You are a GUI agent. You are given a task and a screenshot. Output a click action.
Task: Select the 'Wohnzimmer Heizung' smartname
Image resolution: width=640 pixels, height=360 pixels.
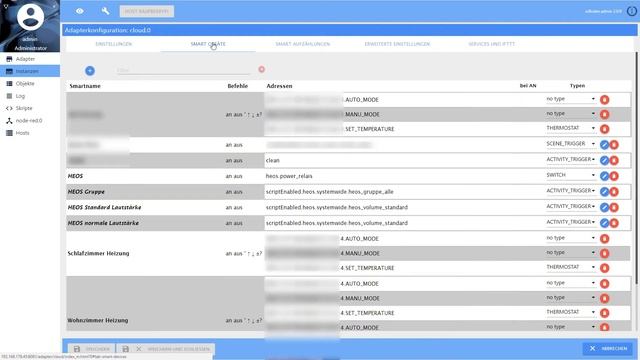pyautogui.click(x=98, y=320)
